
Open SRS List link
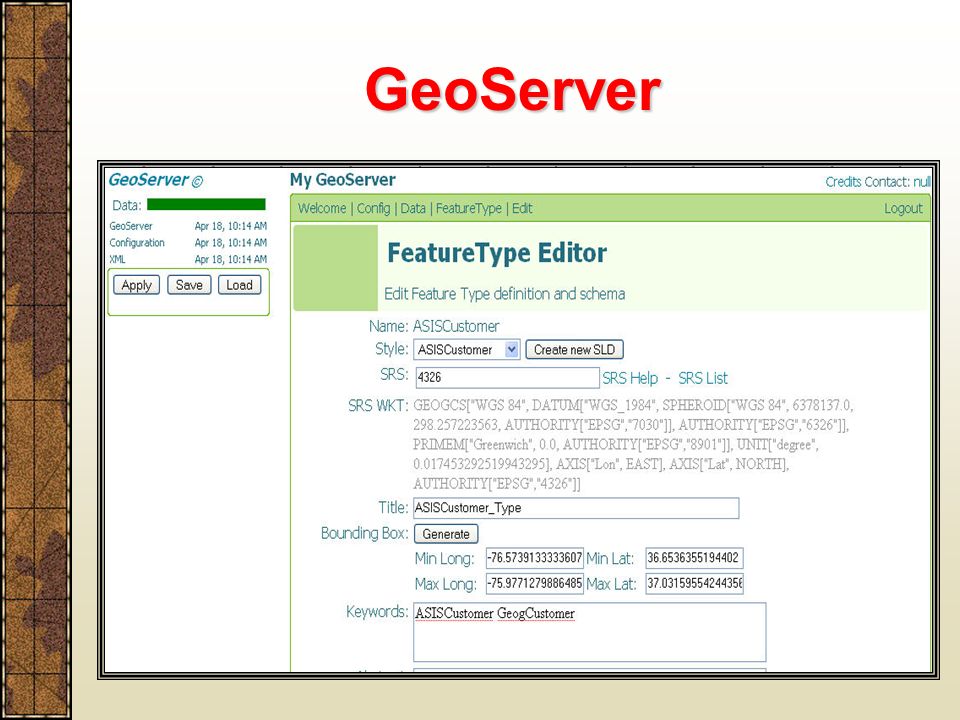(x=703, y=378)
